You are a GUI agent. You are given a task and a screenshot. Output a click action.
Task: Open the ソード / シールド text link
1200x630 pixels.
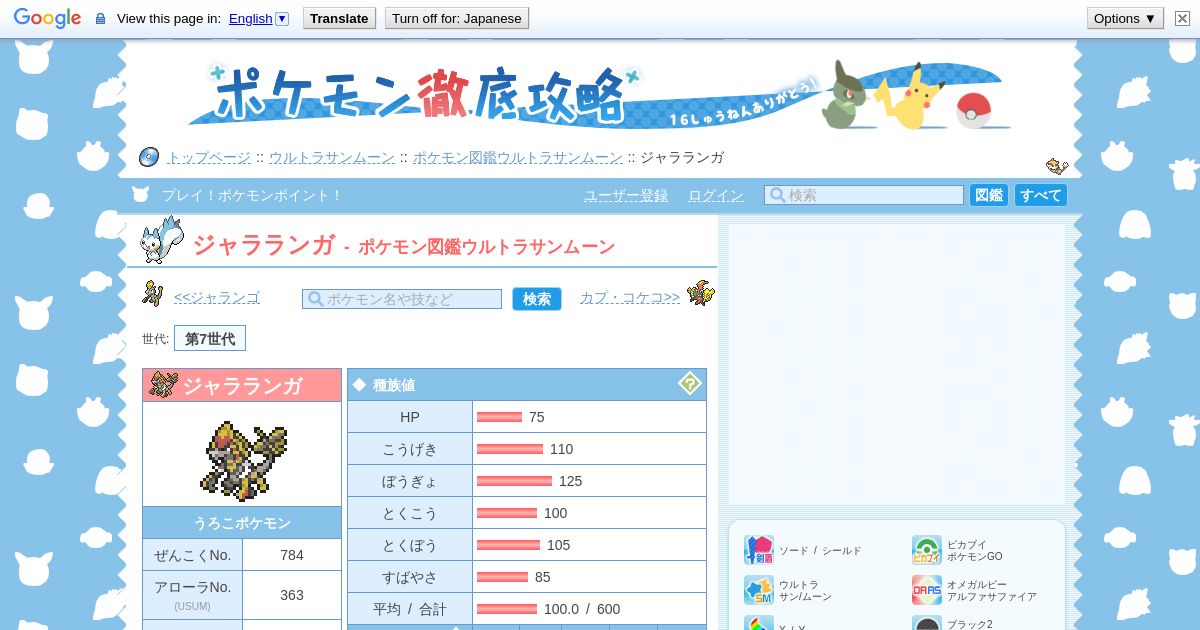point(820,551)
